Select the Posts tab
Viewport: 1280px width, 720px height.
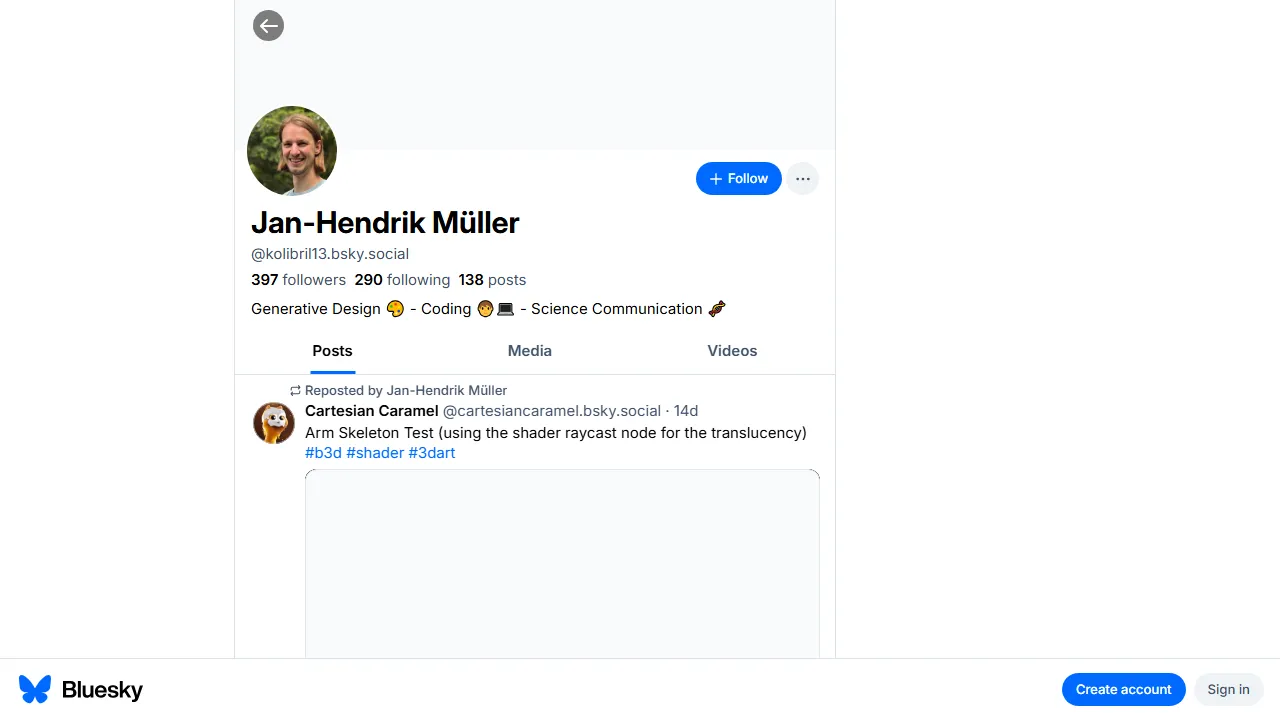click(332, 351)
